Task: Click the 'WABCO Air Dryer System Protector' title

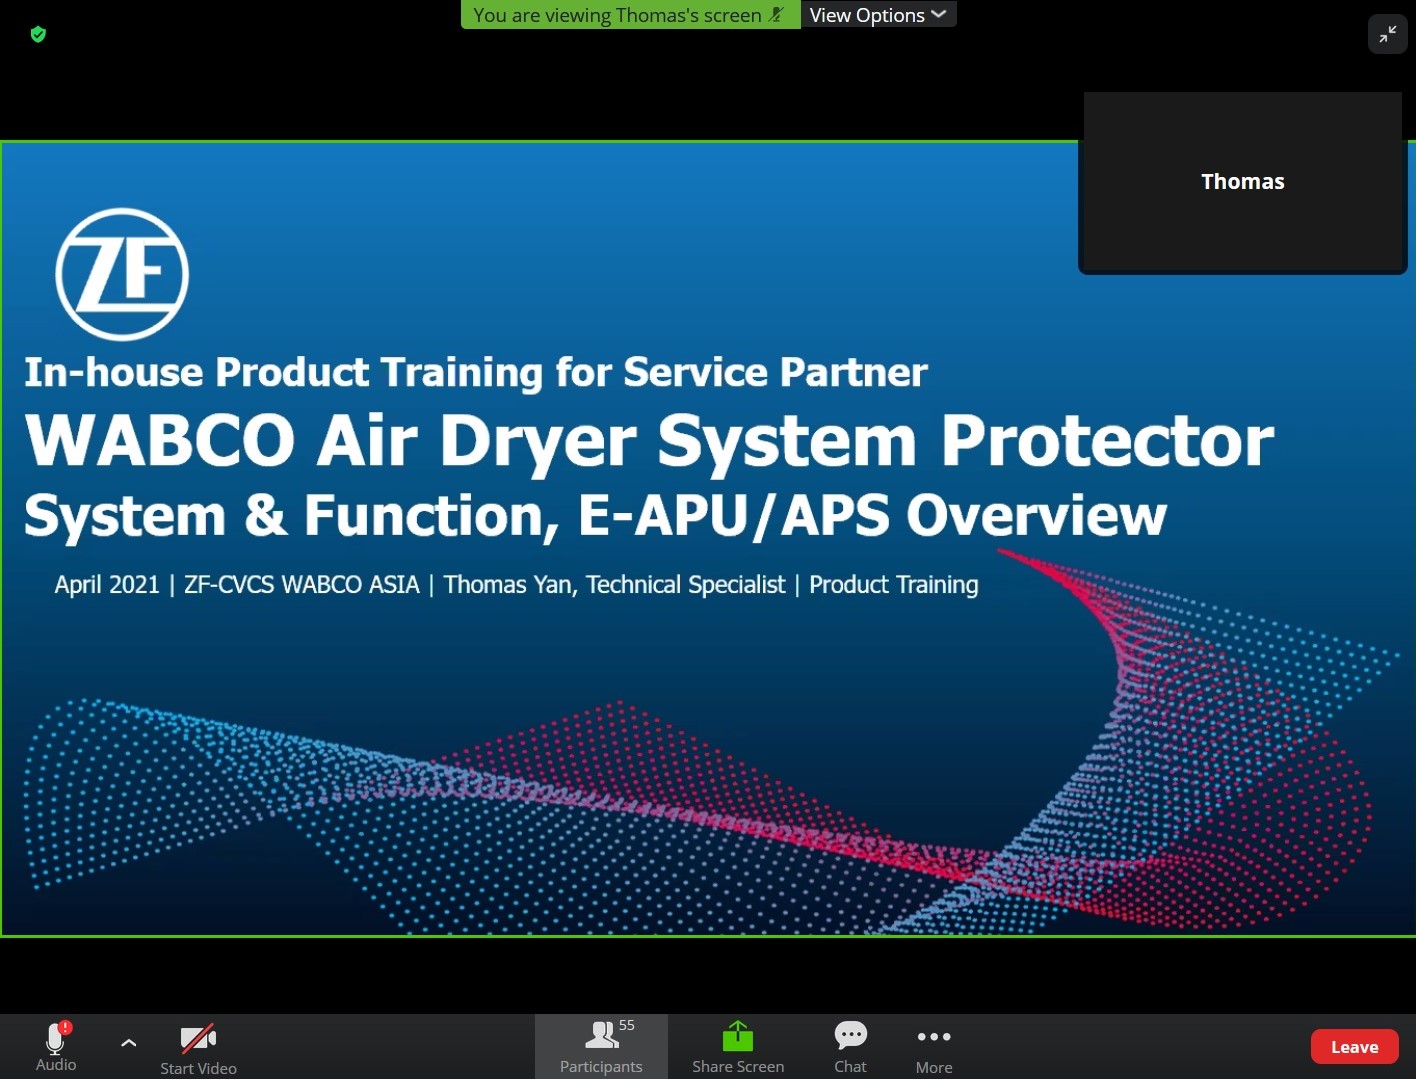Action: [x=650, y=441]
